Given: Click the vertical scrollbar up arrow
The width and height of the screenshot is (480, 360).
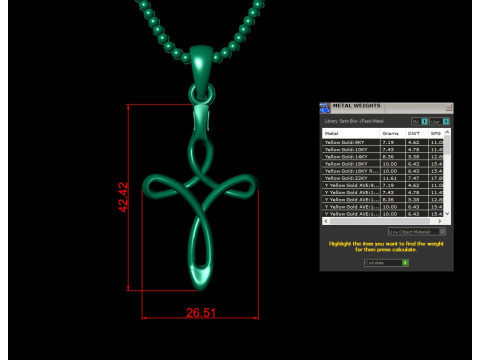Looking at the screenshot, I should (447, 132).
